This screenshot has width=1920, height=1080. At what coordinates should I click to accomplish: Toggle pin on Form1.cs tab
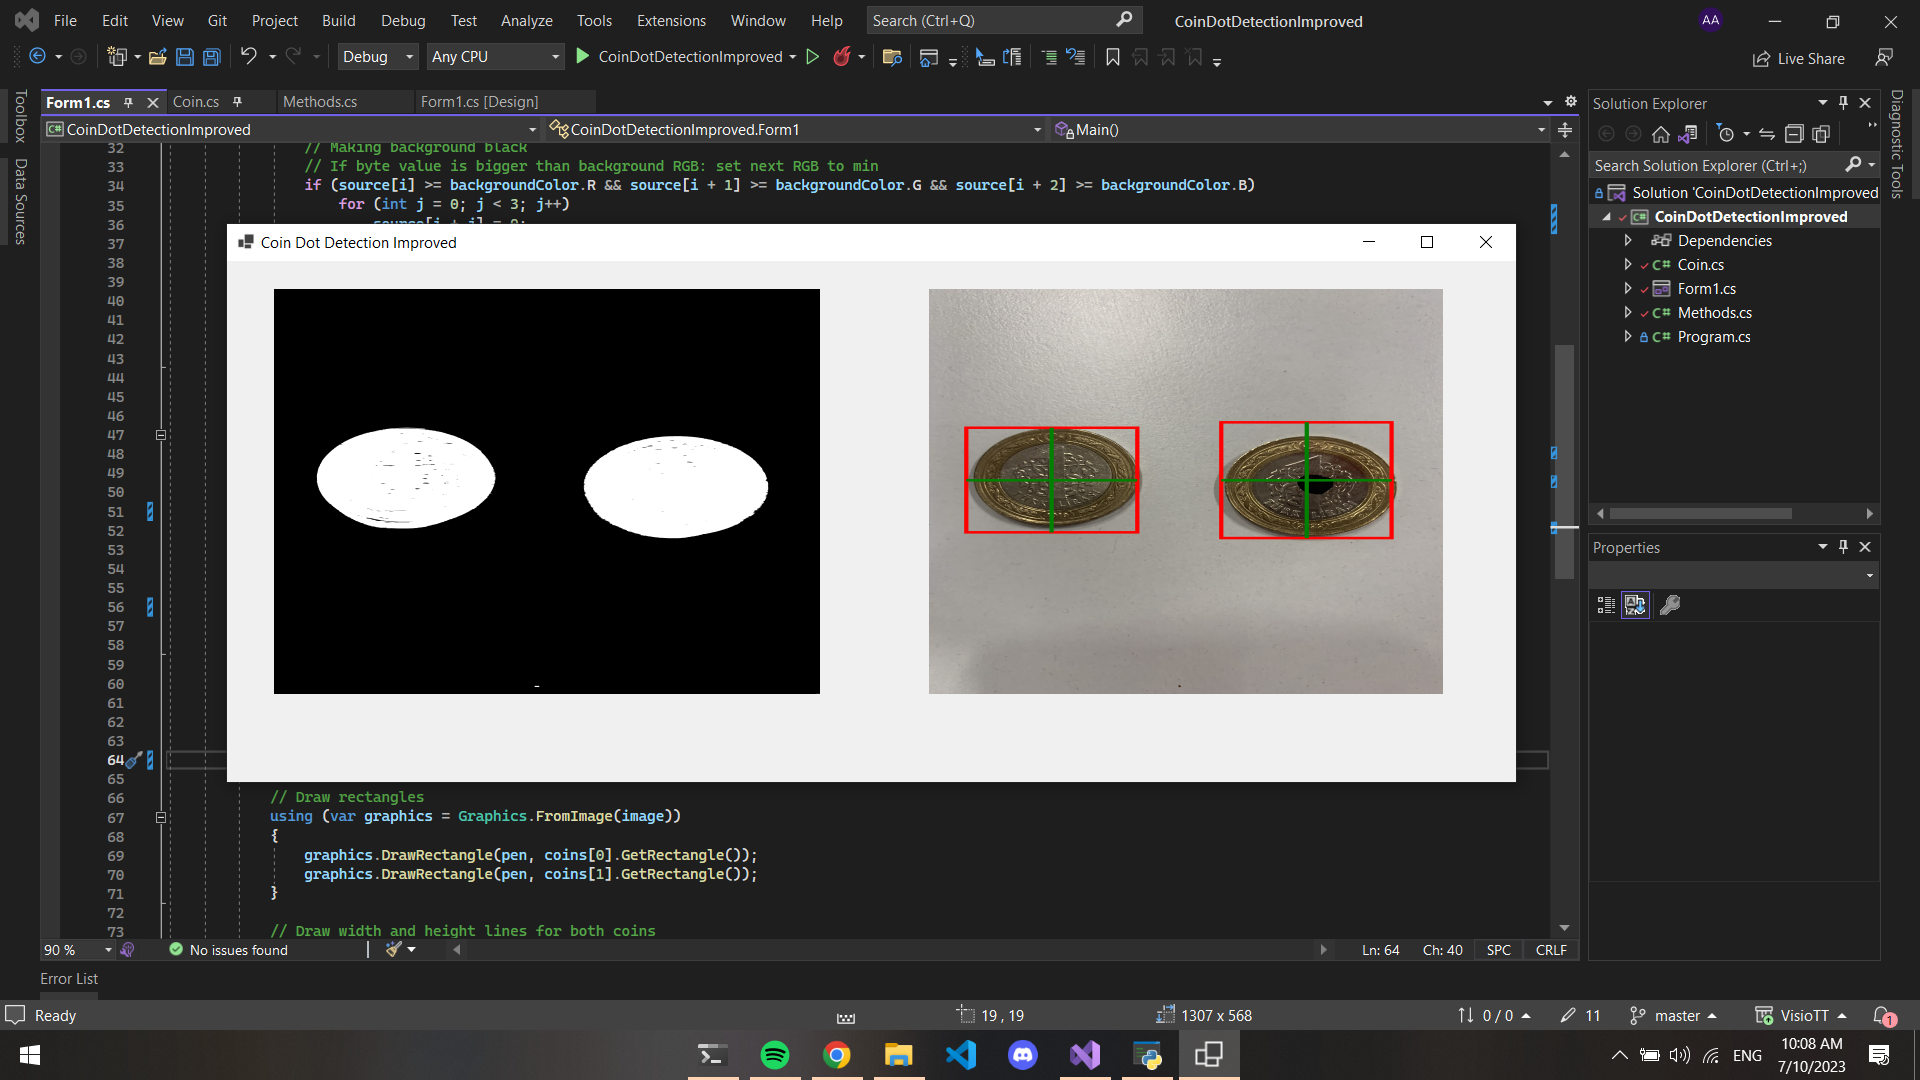(128, 102)
